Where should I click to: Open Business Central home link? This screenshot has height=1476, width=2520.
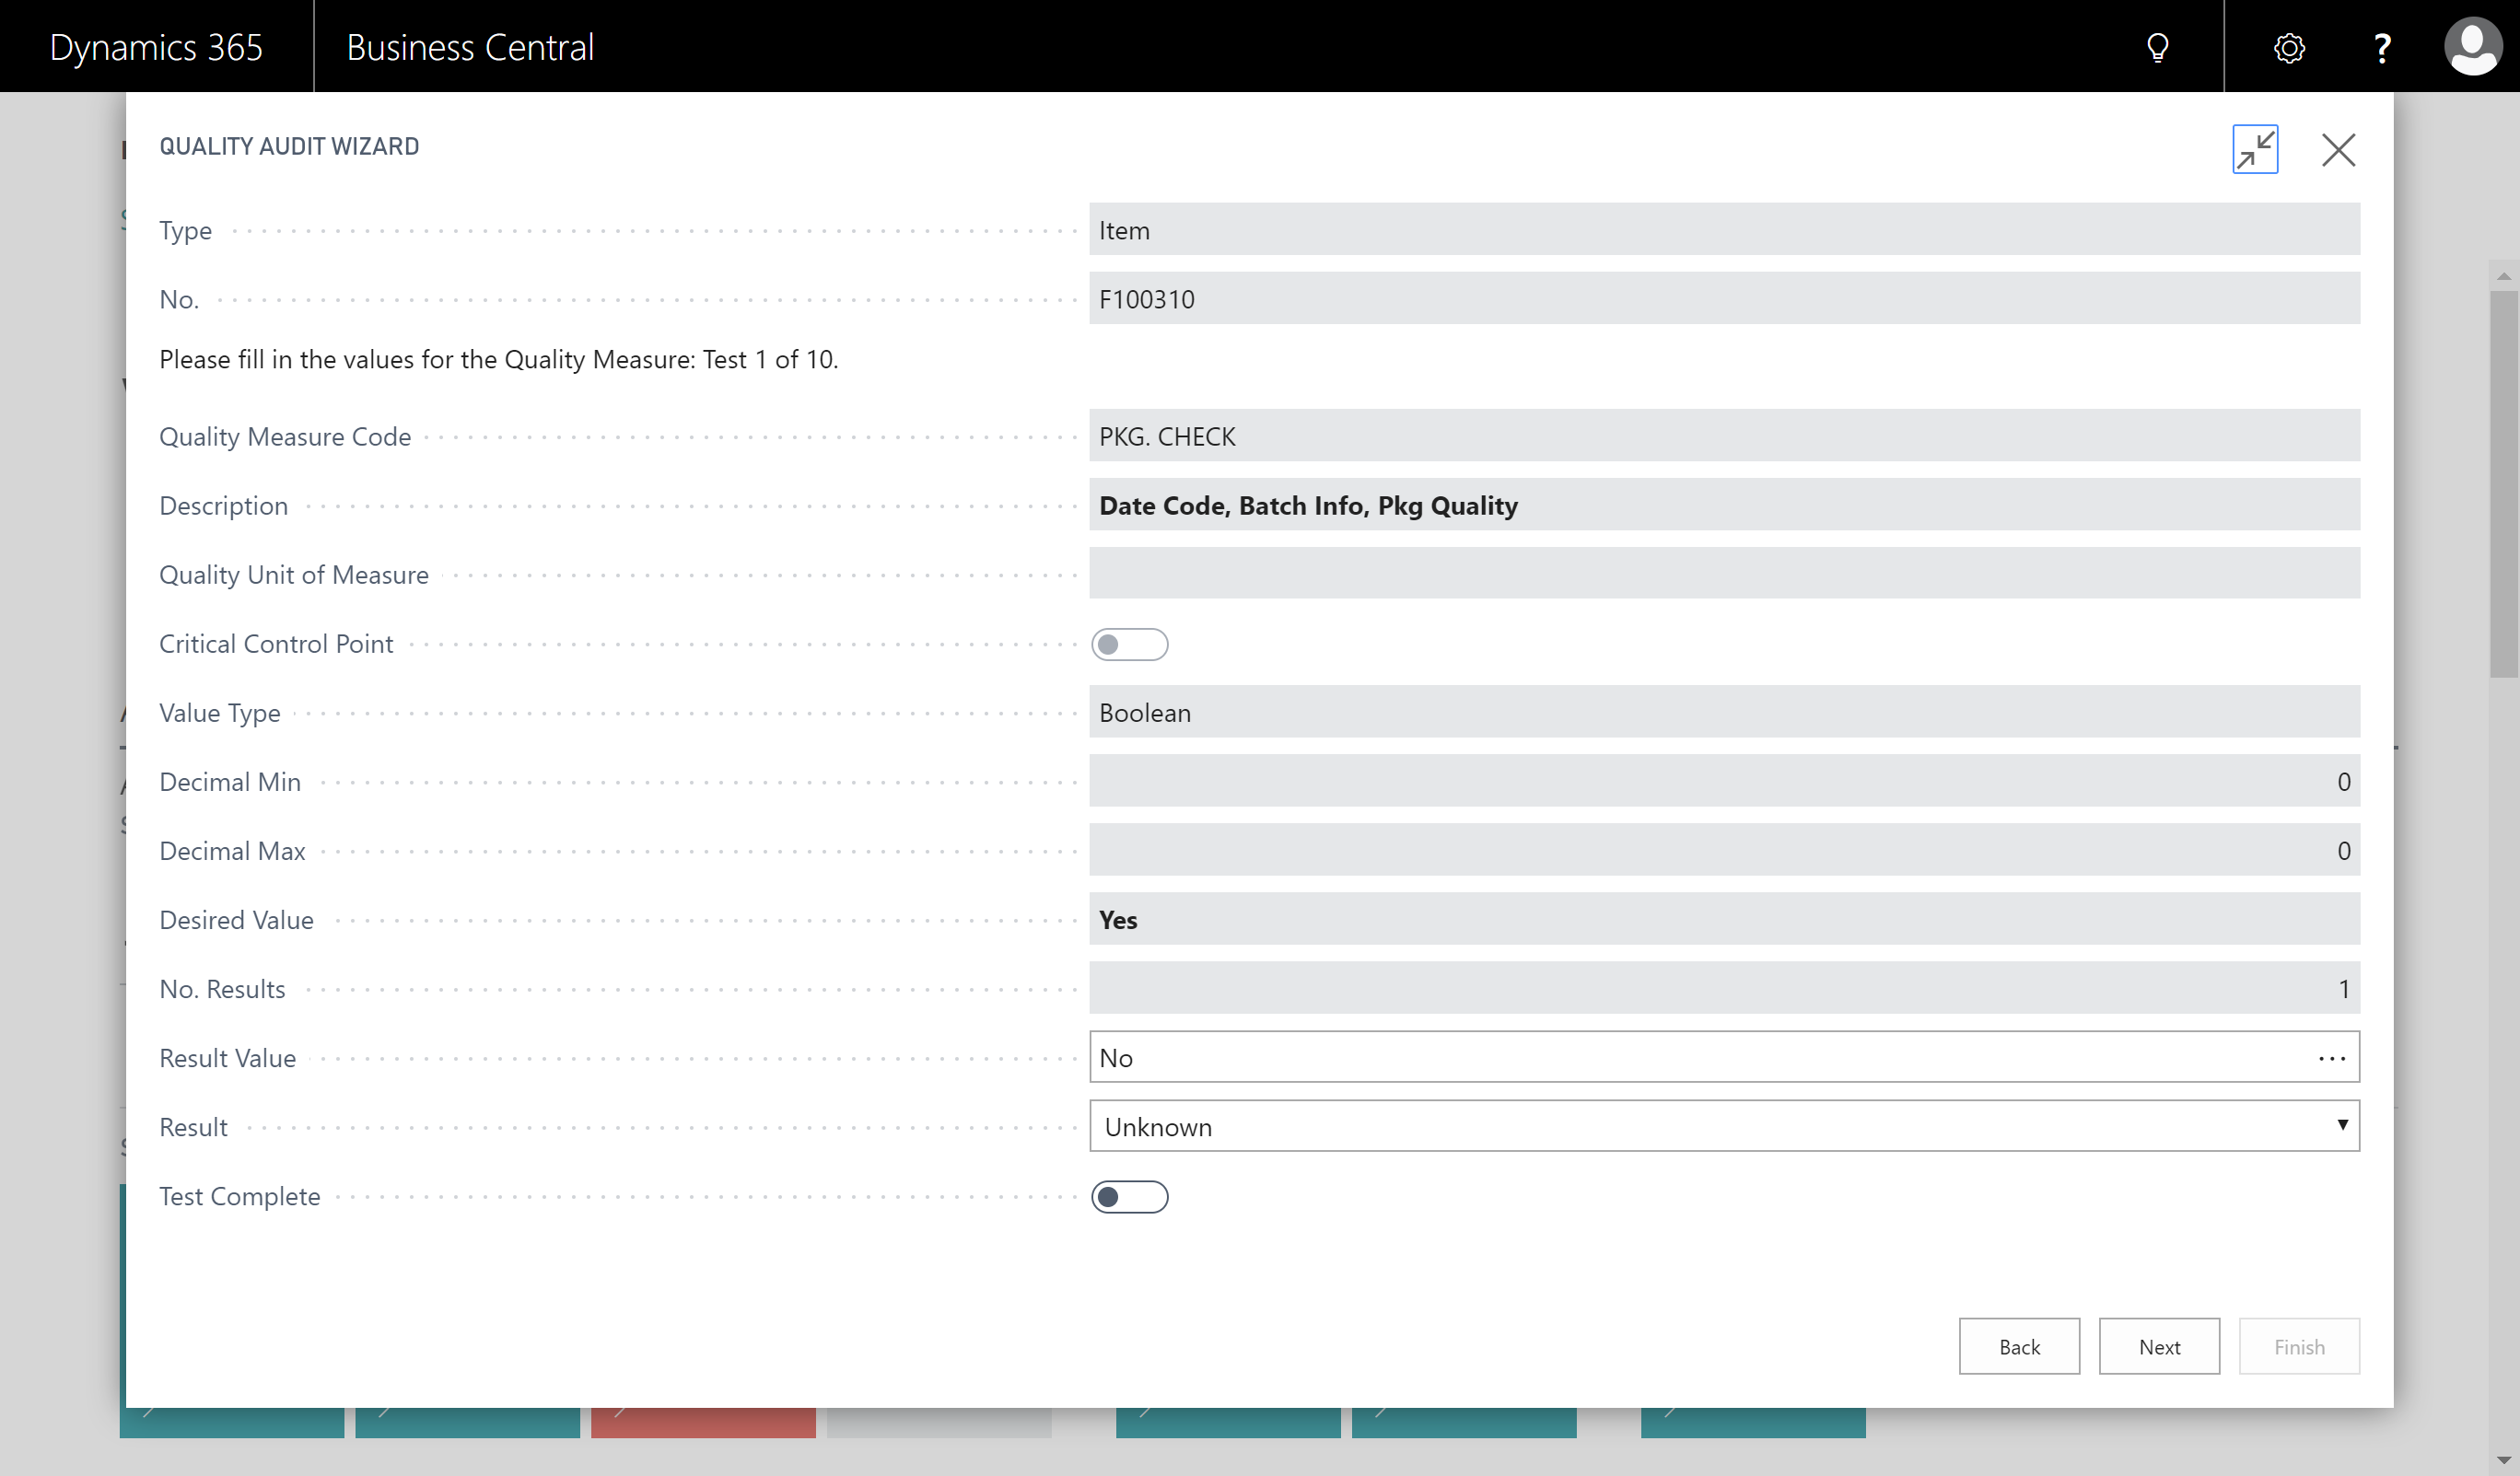[470, 47]
